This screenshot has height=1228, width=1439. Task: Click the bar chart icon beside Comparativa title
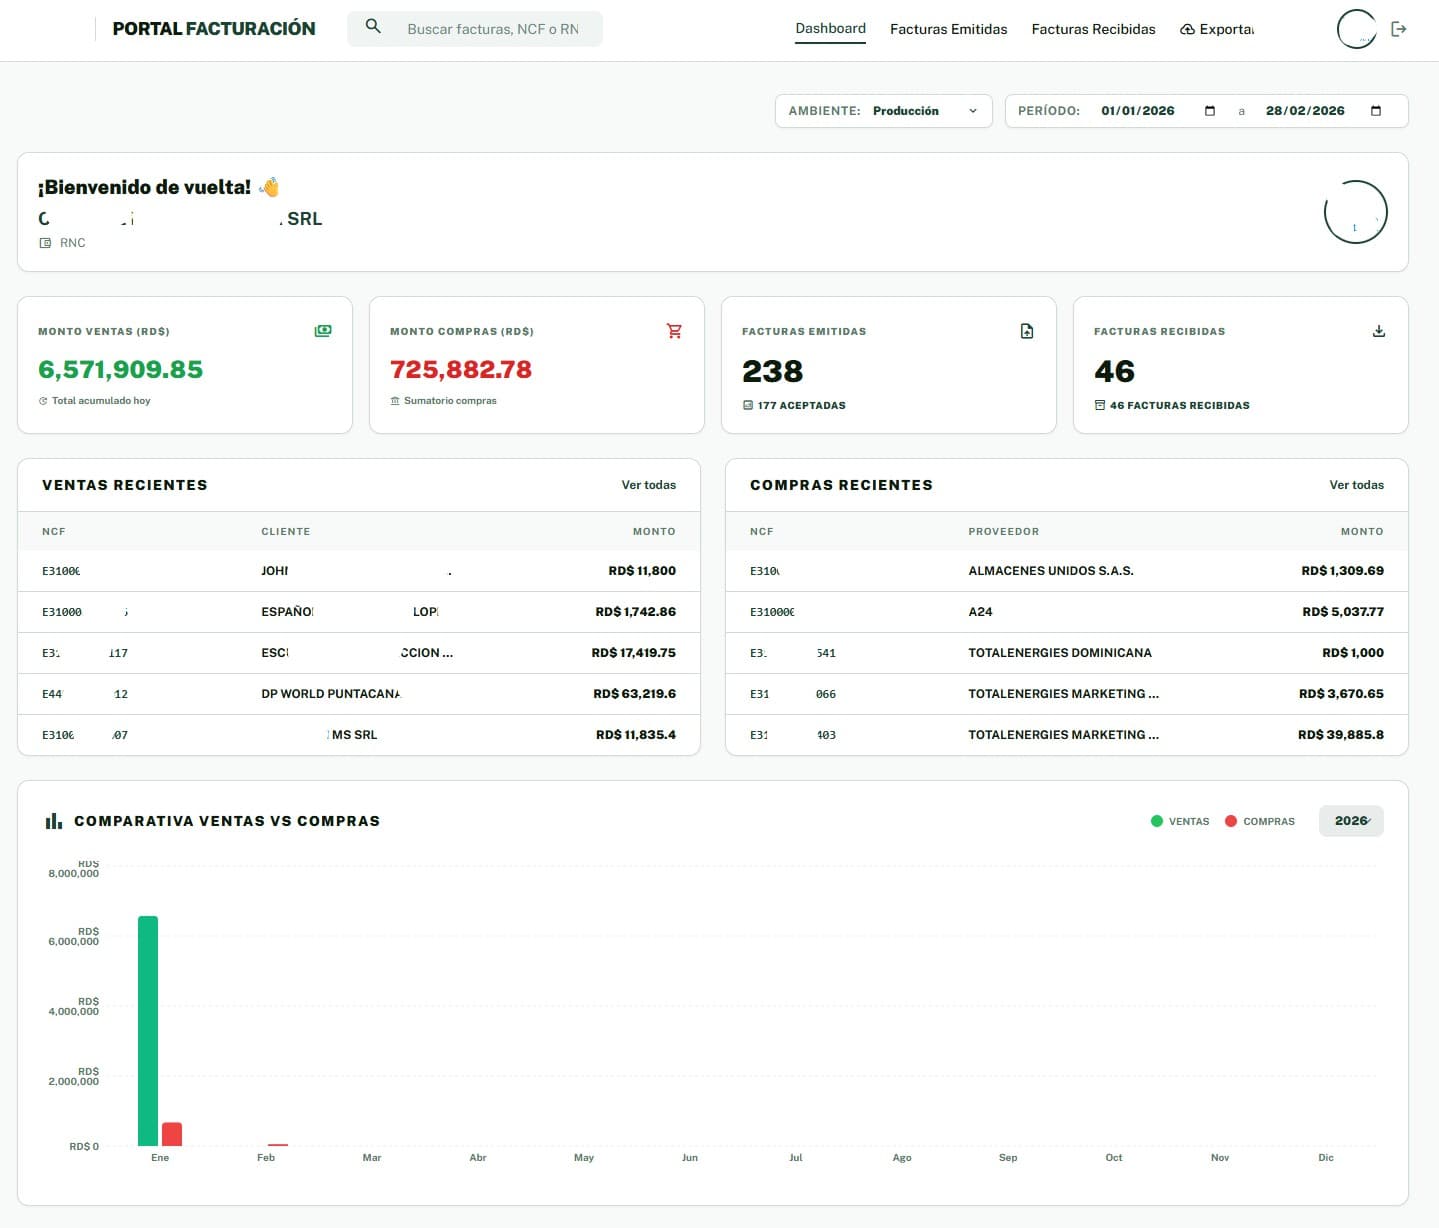(x=54, y=821)
